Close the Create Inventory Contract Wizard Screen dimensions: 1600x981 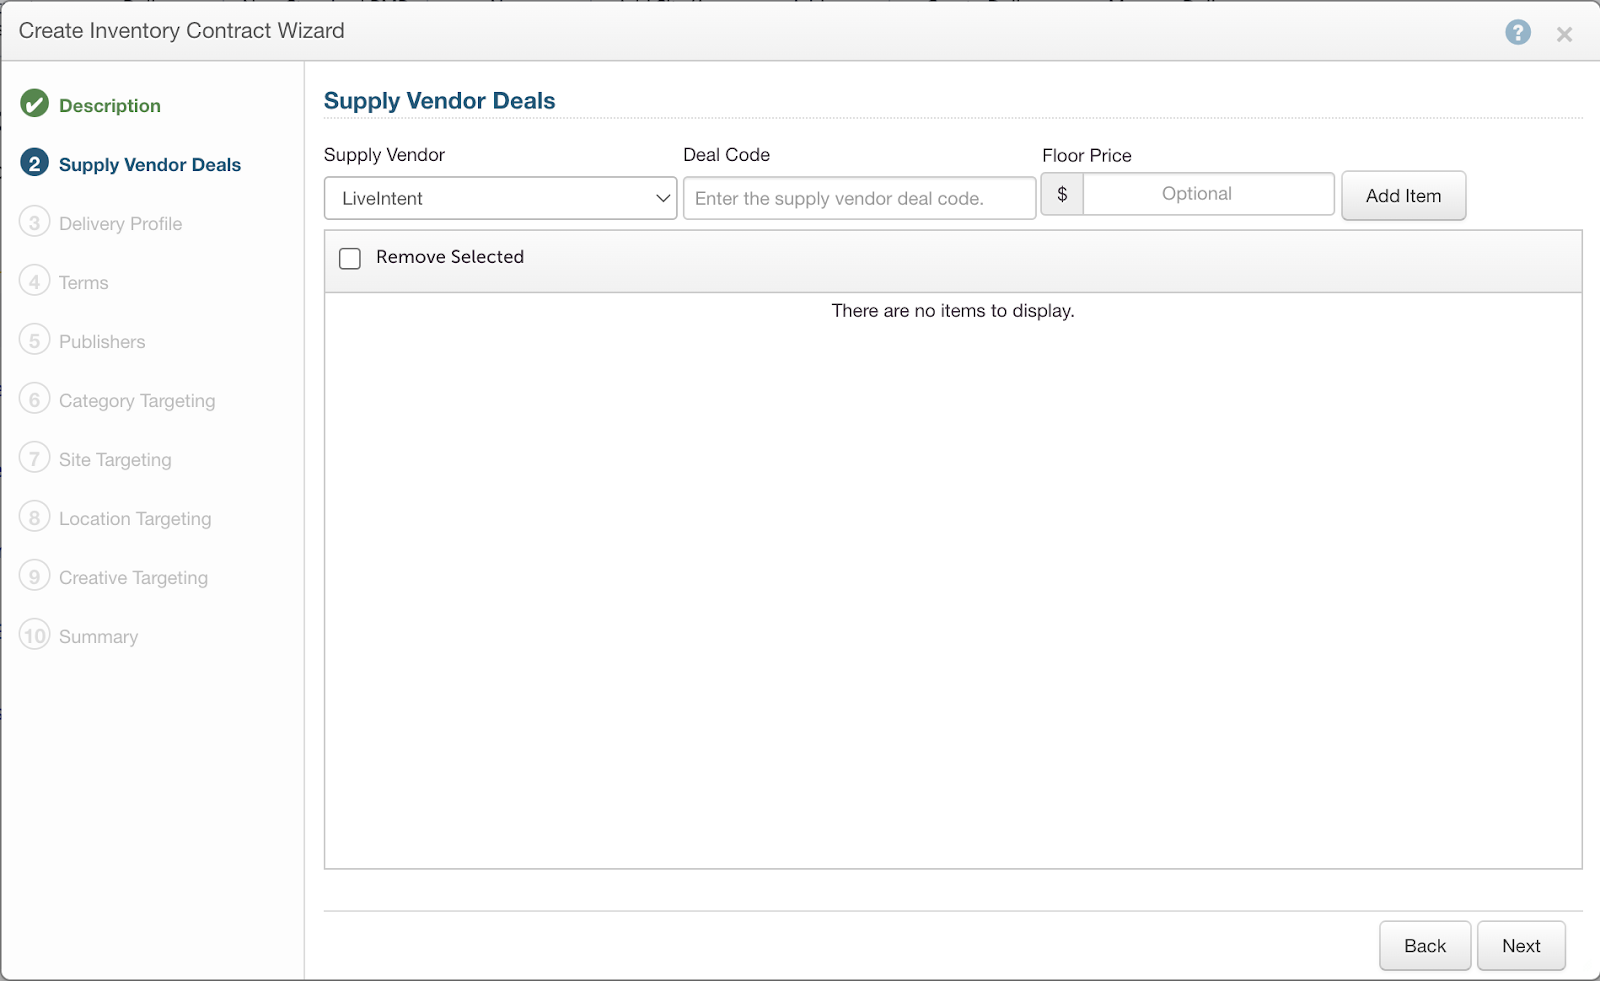1564,34
